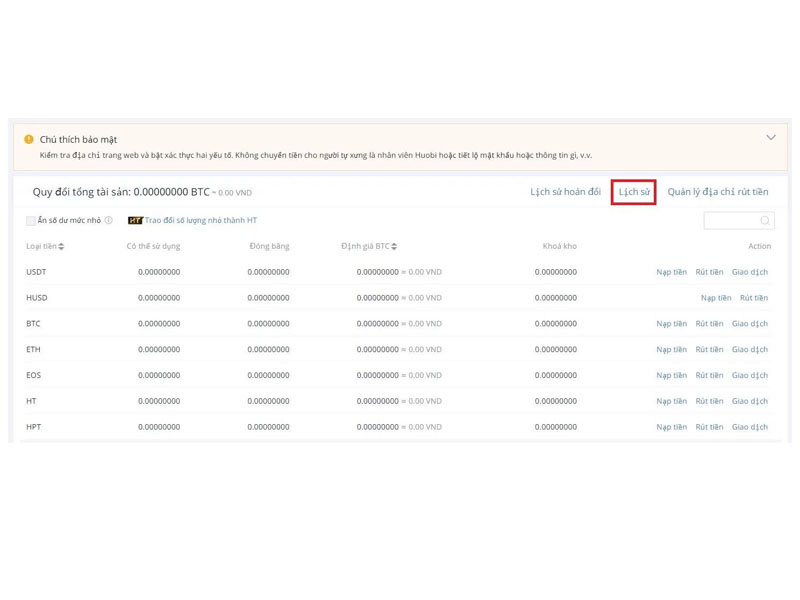Click Nạp tiền for ETH

click(671, 349)
